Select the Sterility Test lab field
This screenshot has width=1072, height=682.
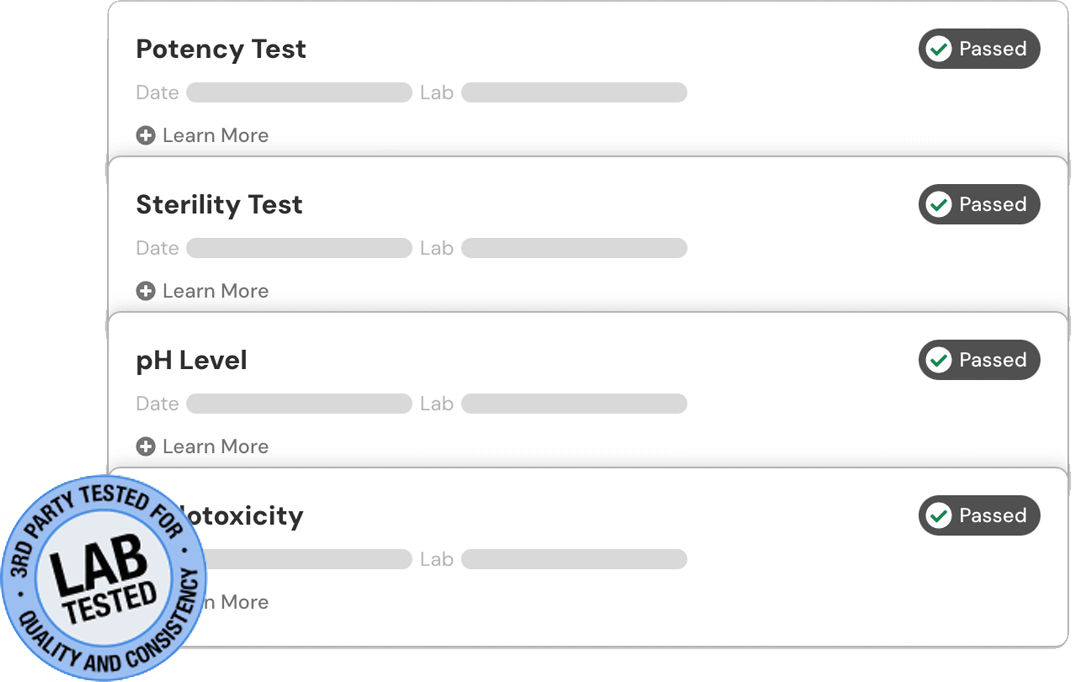(574, 248)
